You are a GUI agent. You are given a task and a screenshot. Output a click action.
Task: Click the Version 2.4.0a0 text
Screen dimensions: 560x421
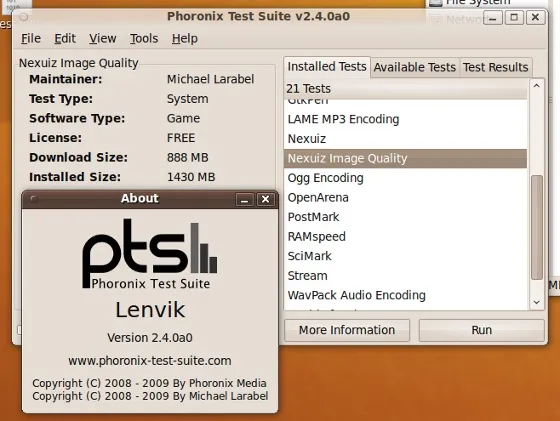pos(150,337)
